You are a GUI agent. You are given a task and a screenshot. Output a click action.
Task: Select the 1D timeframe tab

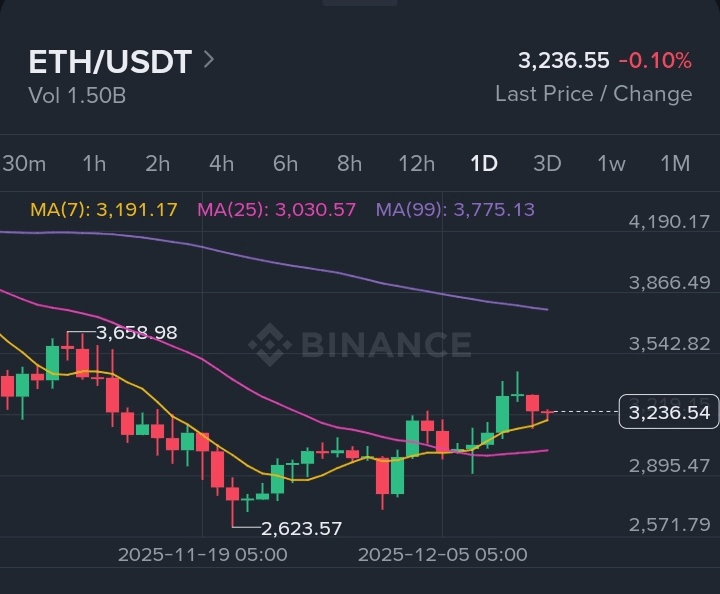[x=484, y=163]
